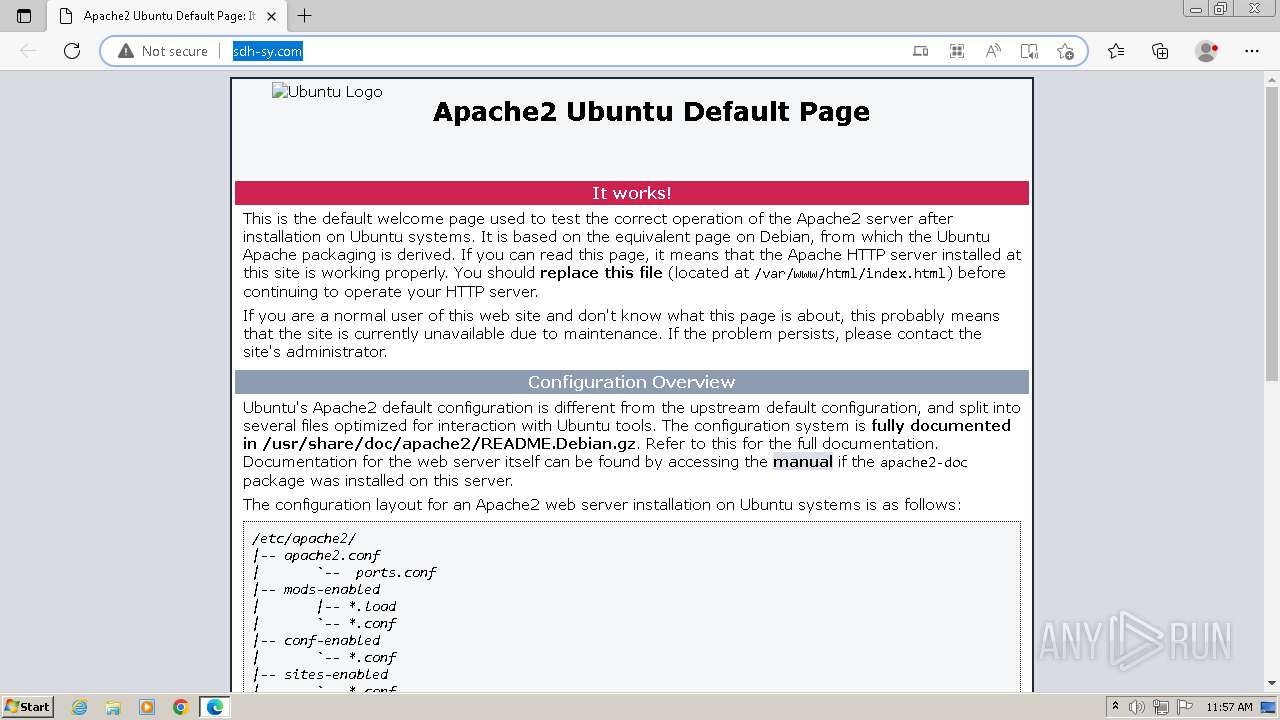Open the Favorites list
Image resolution: width=1280 pixels, height=720 pixels.
pos(1116,51)
